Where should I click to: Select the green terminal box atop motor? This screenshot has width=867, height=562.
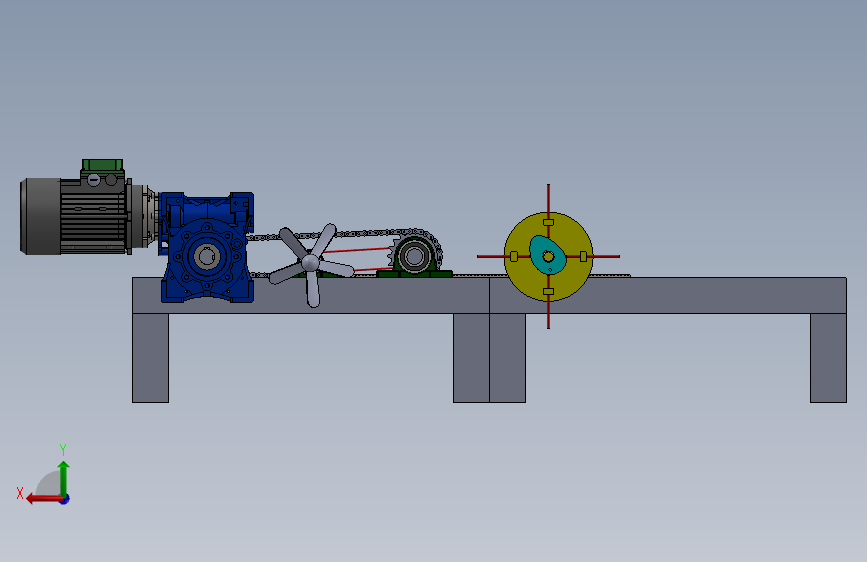pos(102,165)
